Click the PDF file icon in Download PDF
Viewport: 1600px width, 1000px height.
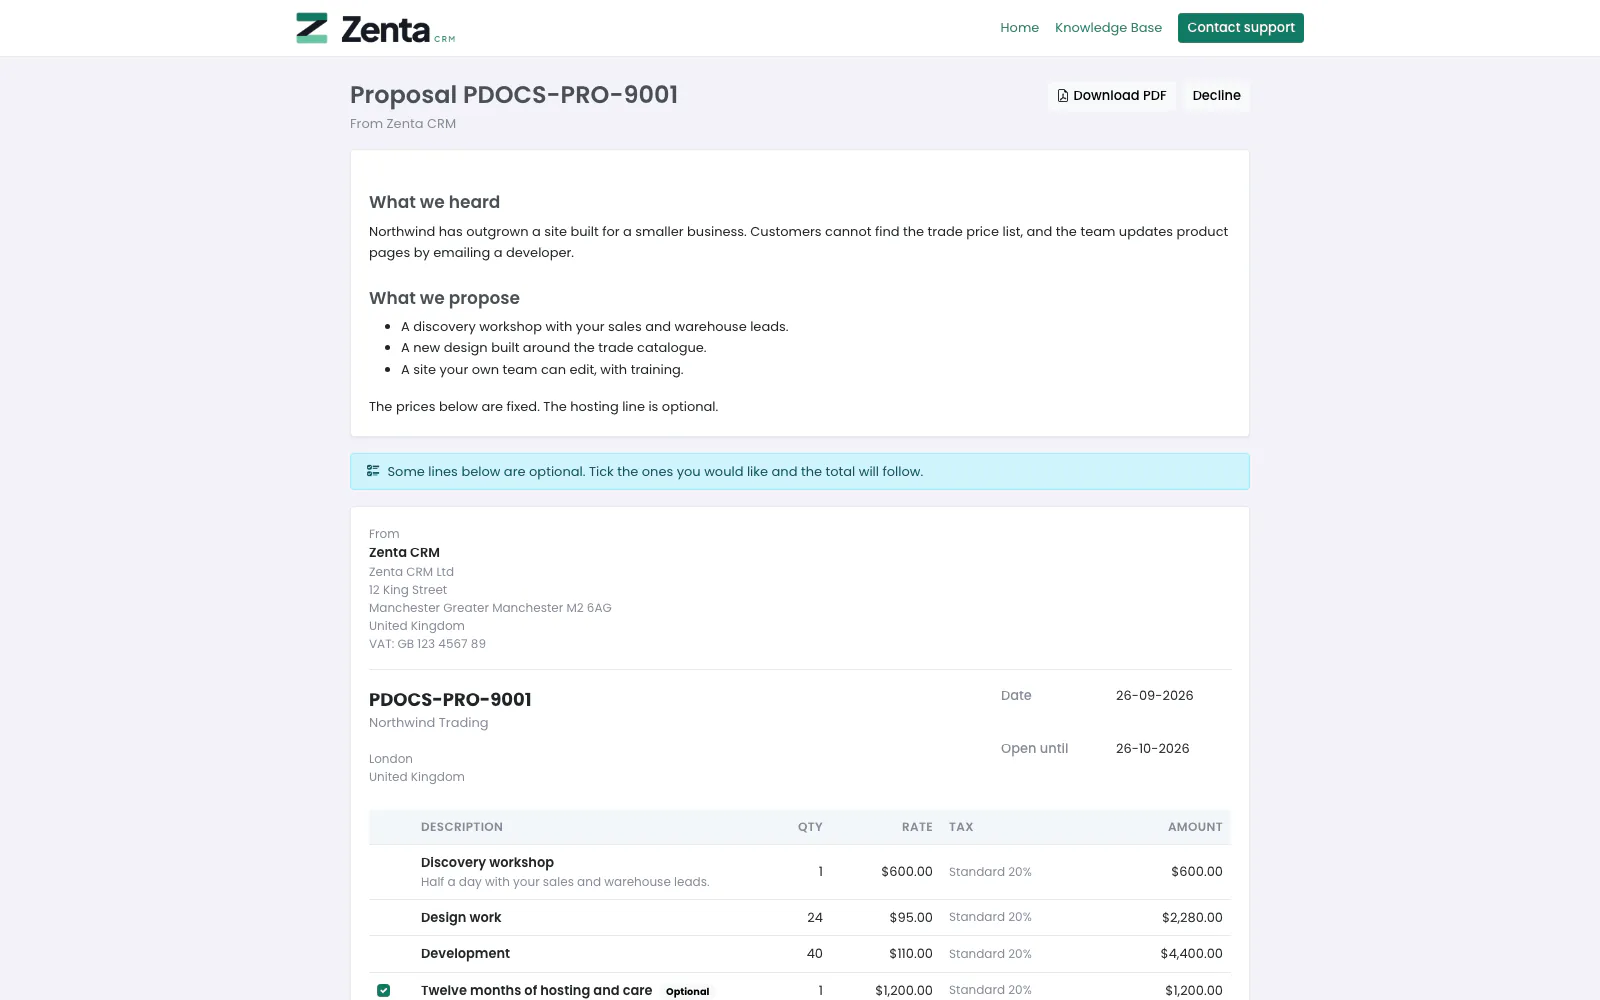click(x=1063, y=96)
